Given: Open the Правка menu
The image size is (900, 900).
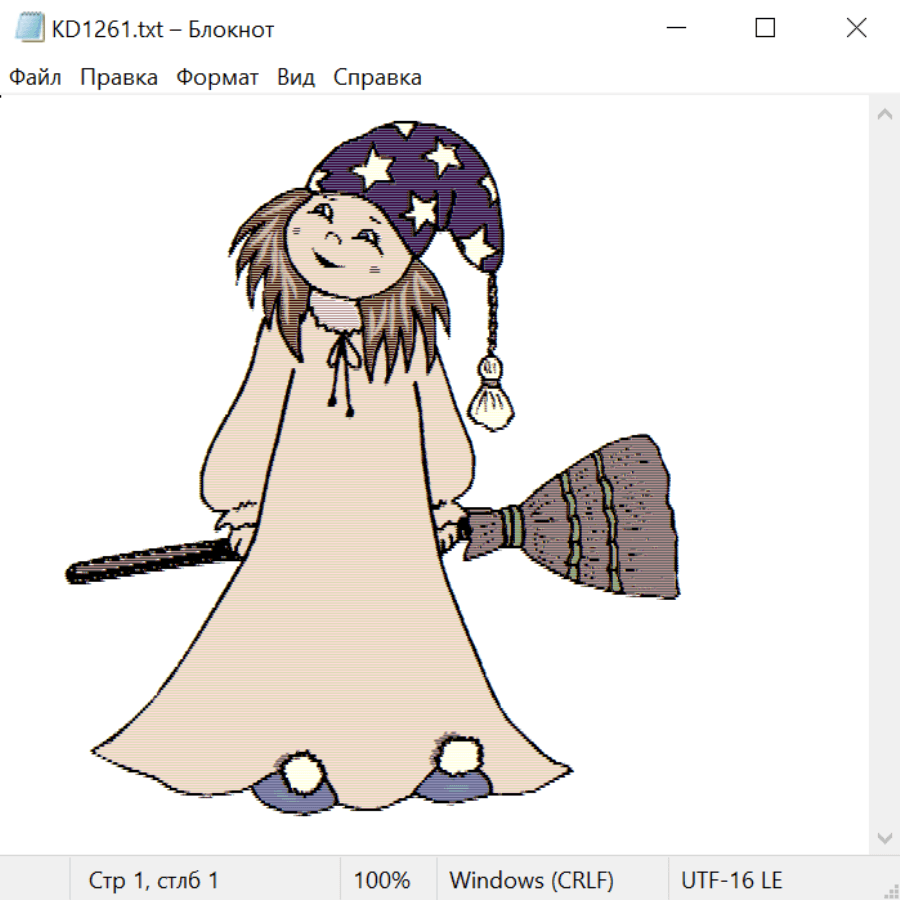Looking at the screenshot, I should pos(119,78).
